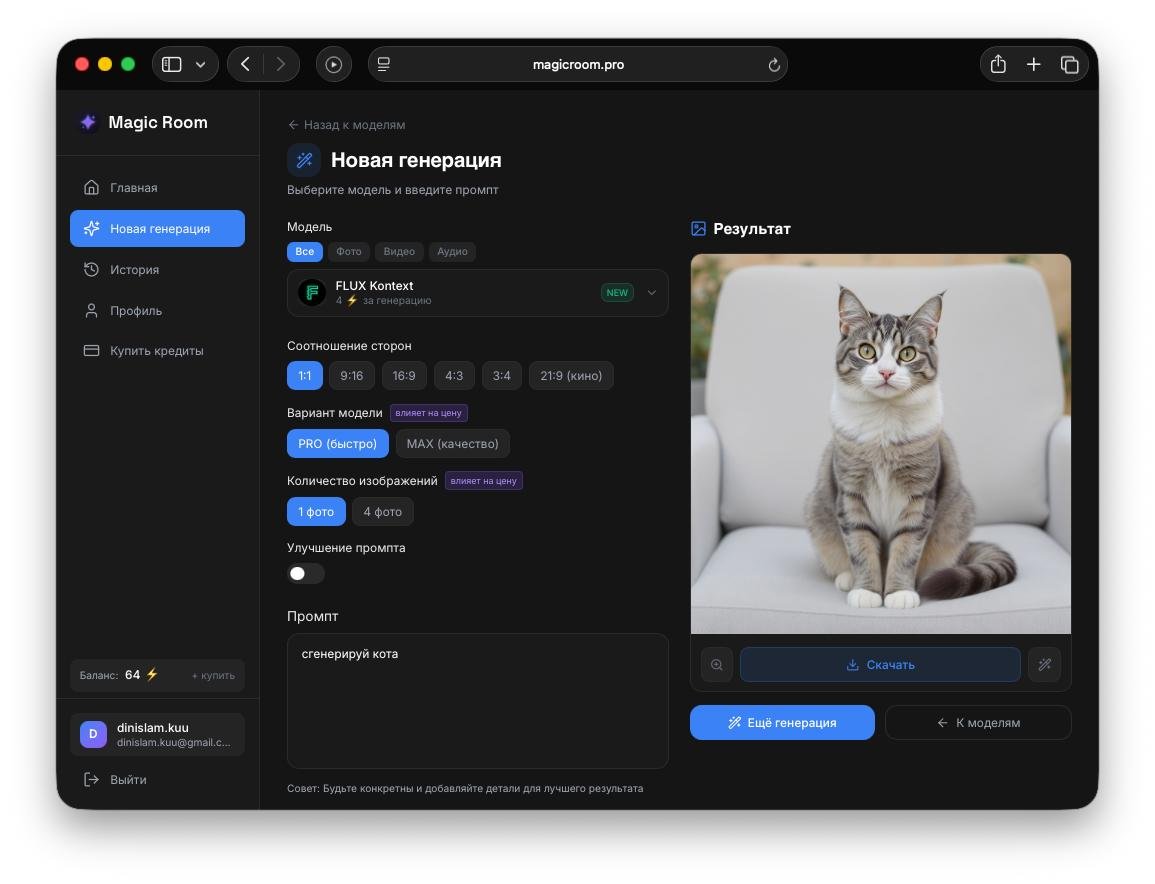
Task: Log out with the Выйти link
Action: tap(128, 779)
